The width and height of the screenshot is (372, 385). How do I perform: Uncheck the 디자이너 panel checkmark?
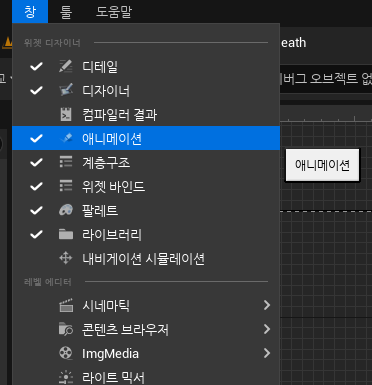pos(36,90)
